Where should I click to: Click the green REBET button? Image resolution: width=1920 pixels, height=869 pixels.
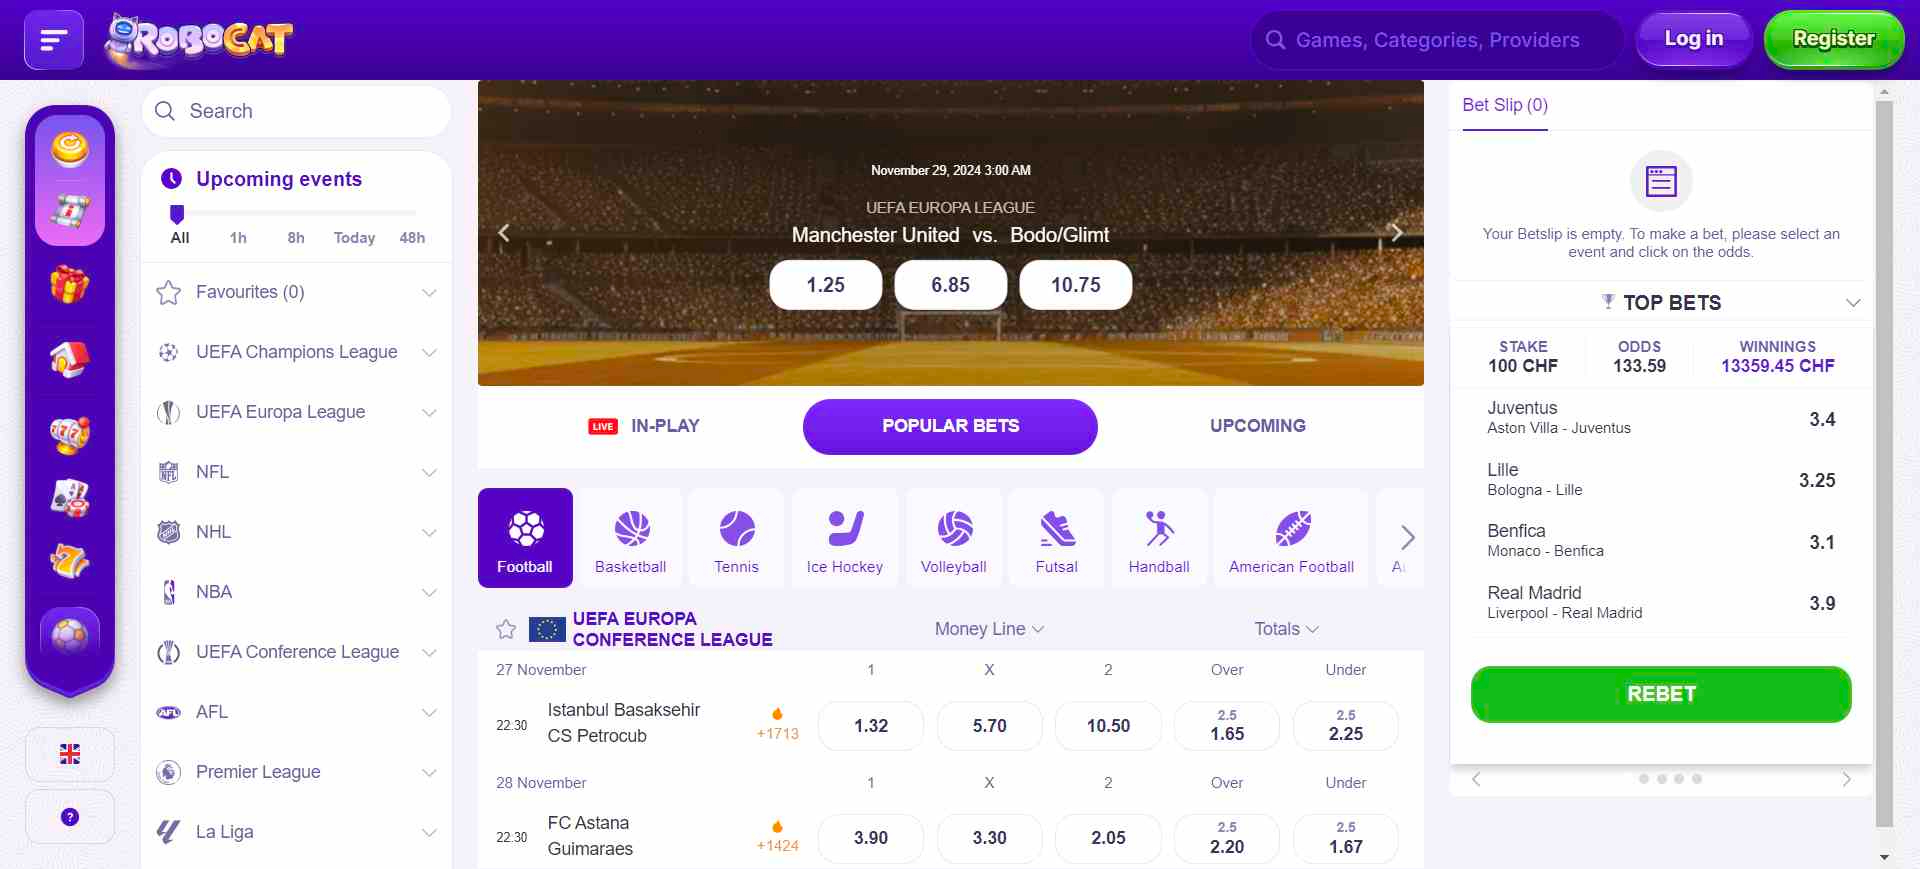click(x=1661, y=694)
